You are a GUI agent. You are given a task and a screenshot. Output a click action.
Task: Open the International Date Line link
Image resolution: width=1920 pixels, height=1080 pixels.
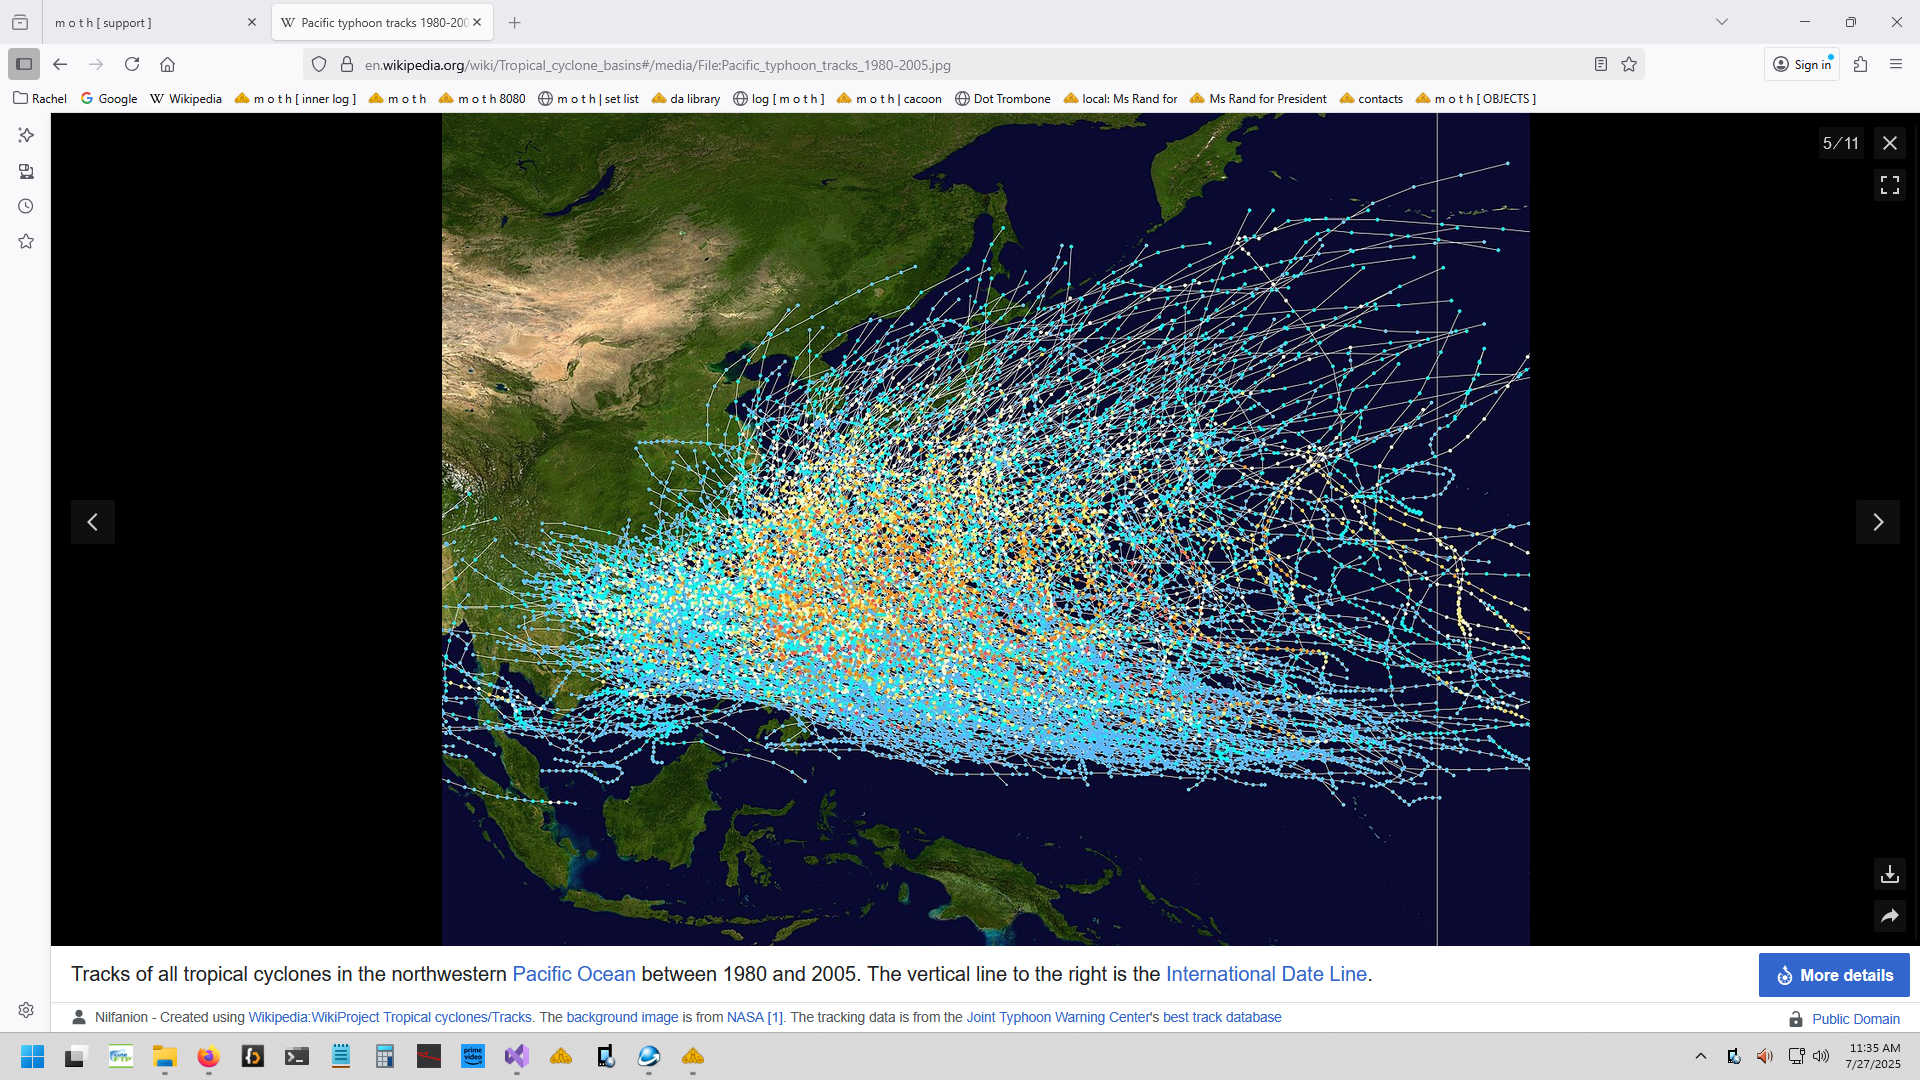(x=1265, y=974)
